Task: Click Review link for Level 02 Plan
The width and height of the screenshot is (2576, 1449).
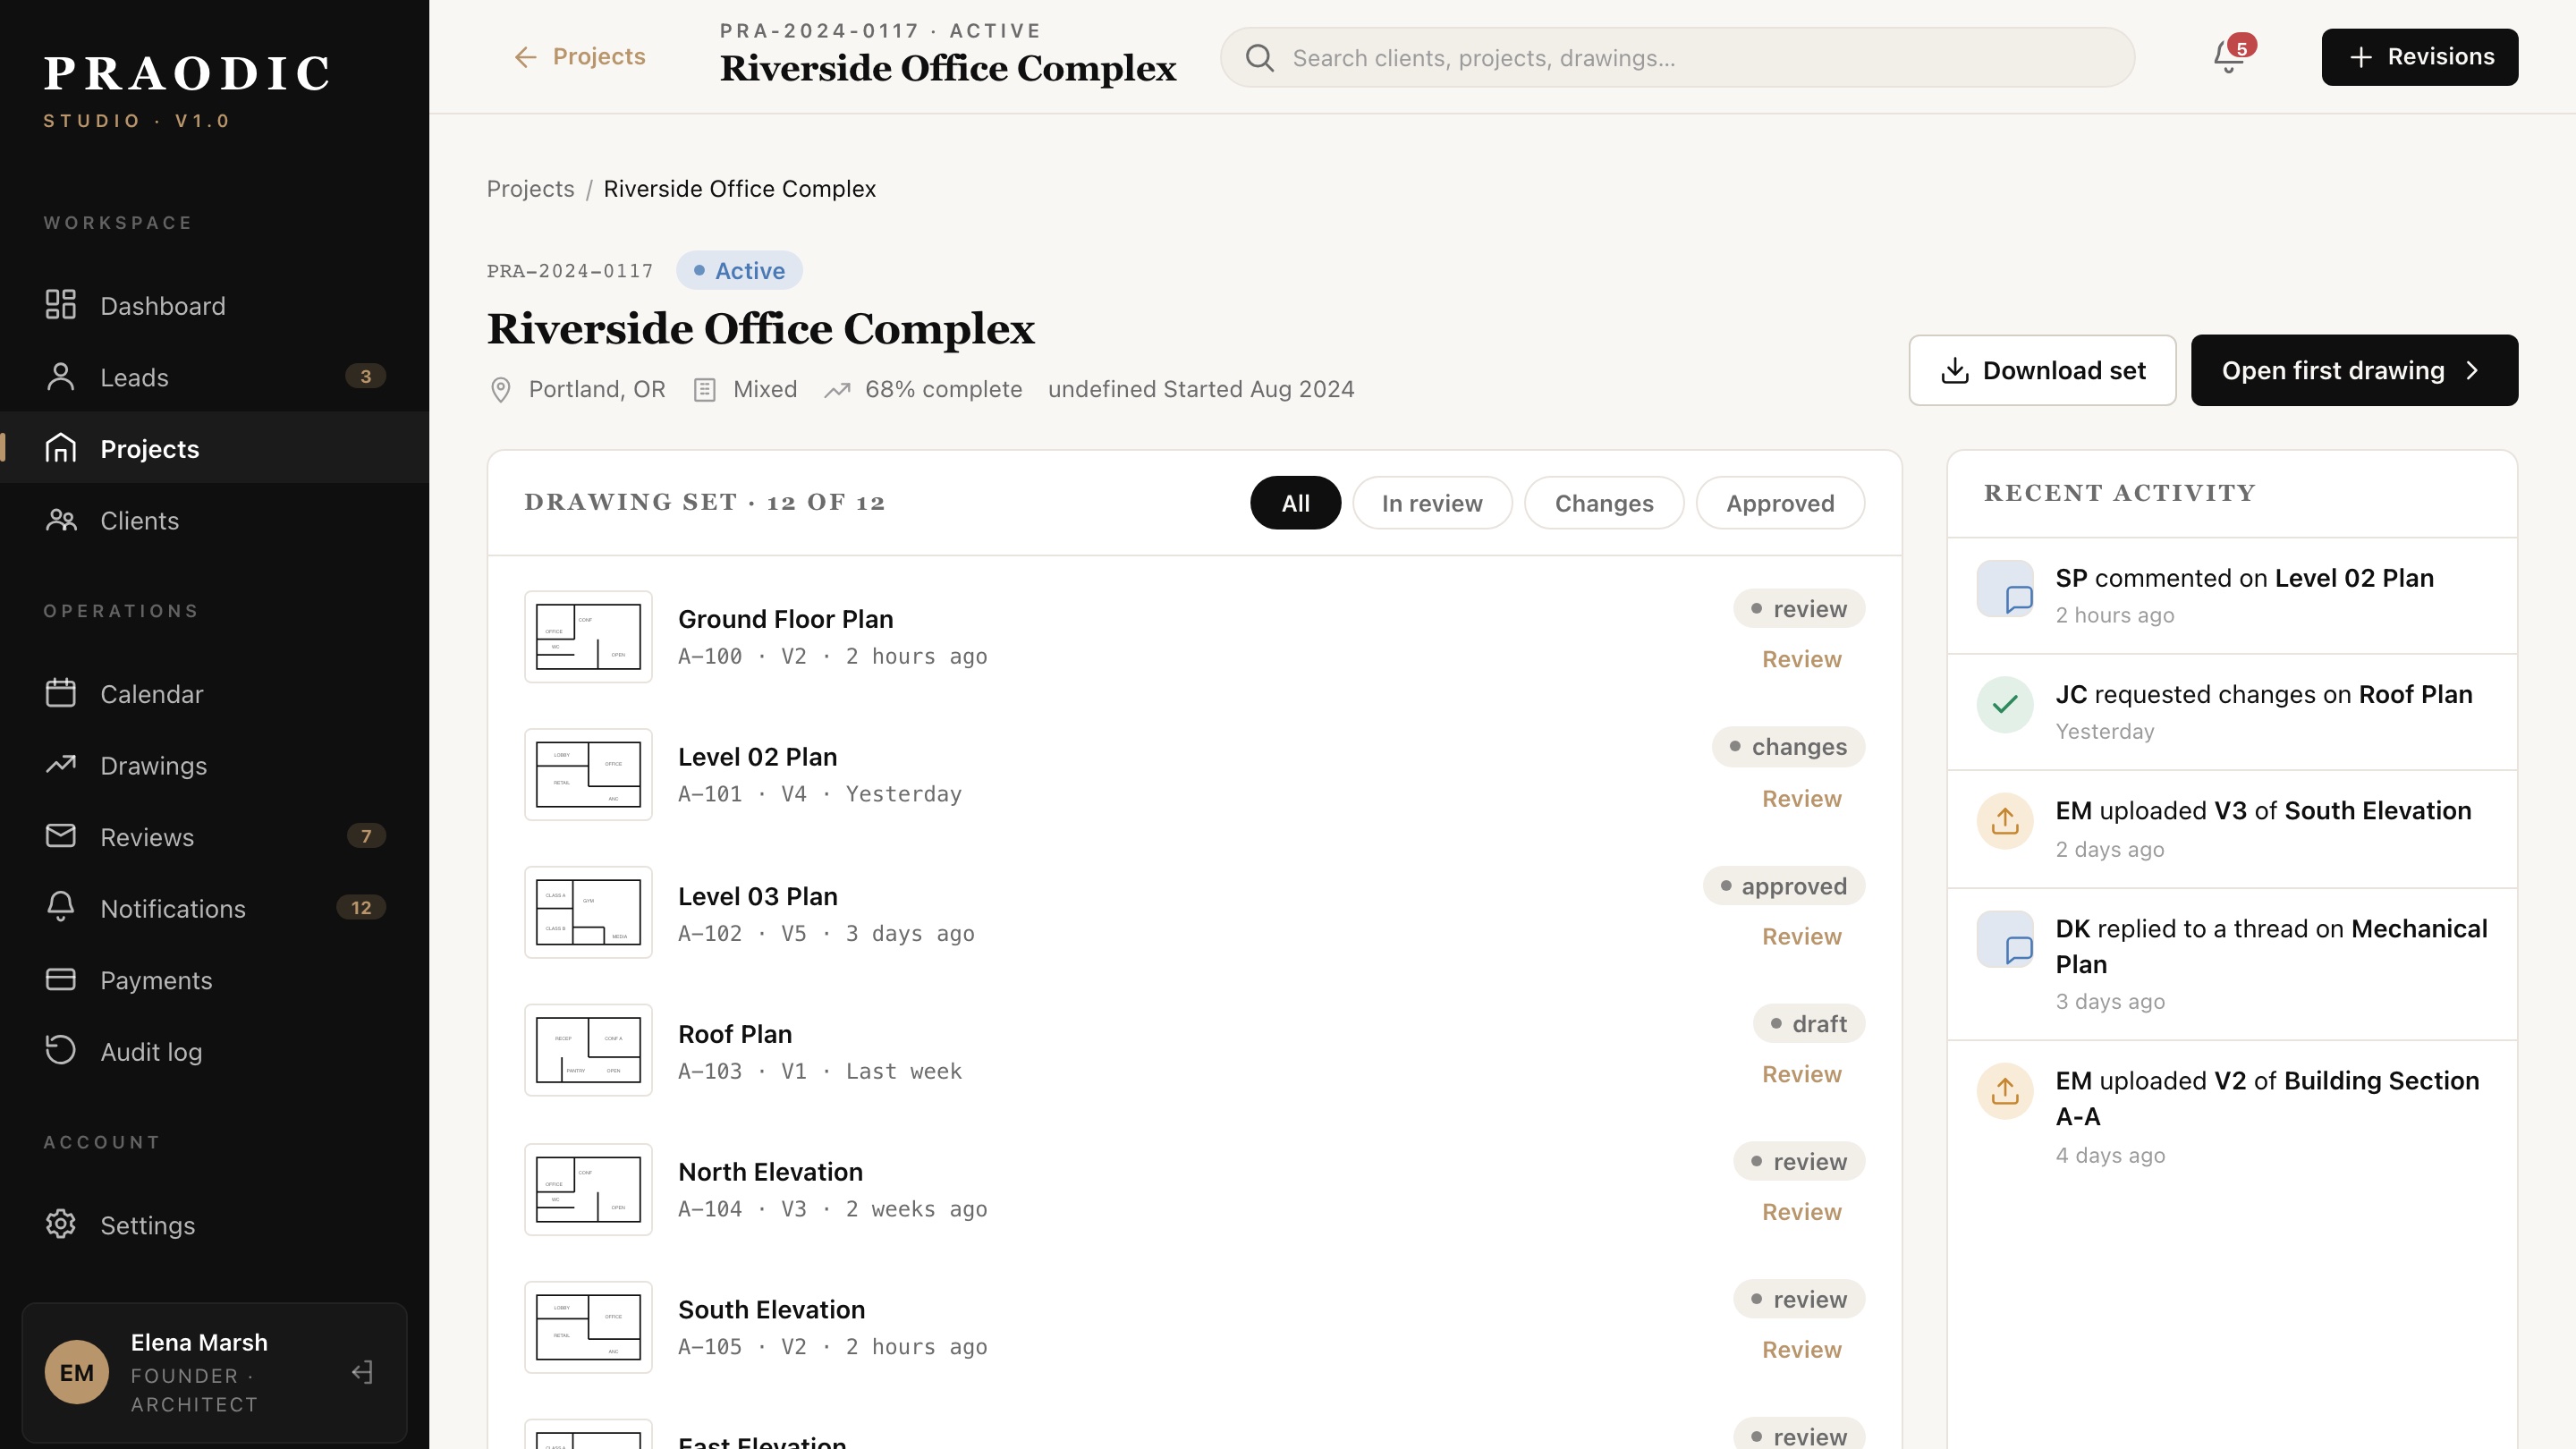Action: (1801, 799)
